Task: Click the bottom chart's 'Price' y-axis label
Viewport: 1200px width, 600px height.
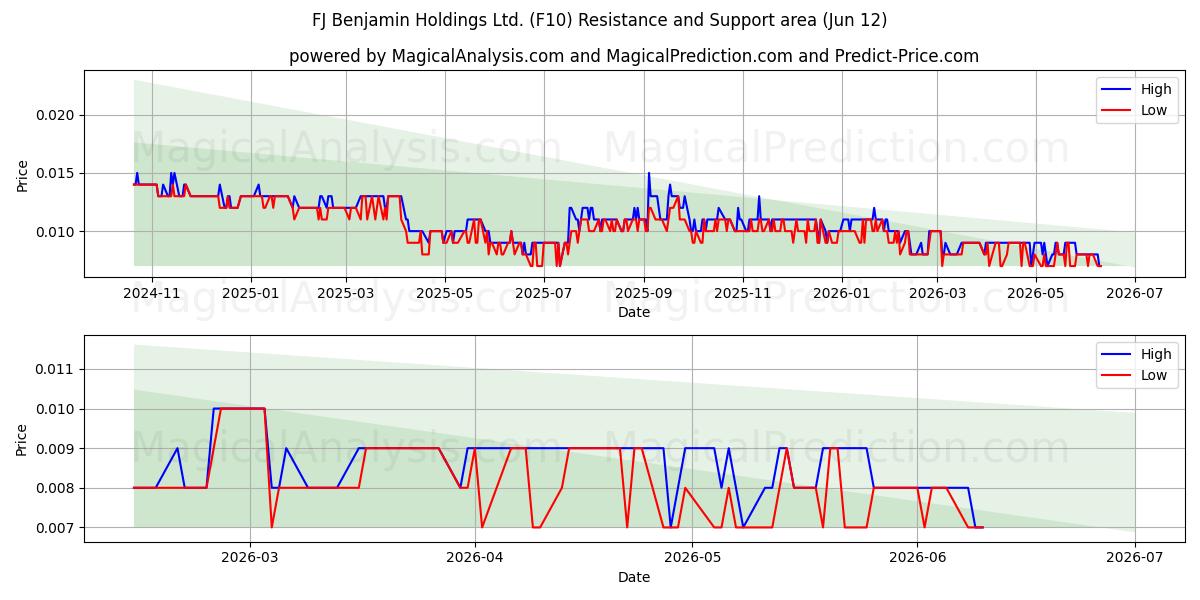Action: pos(23,439)
